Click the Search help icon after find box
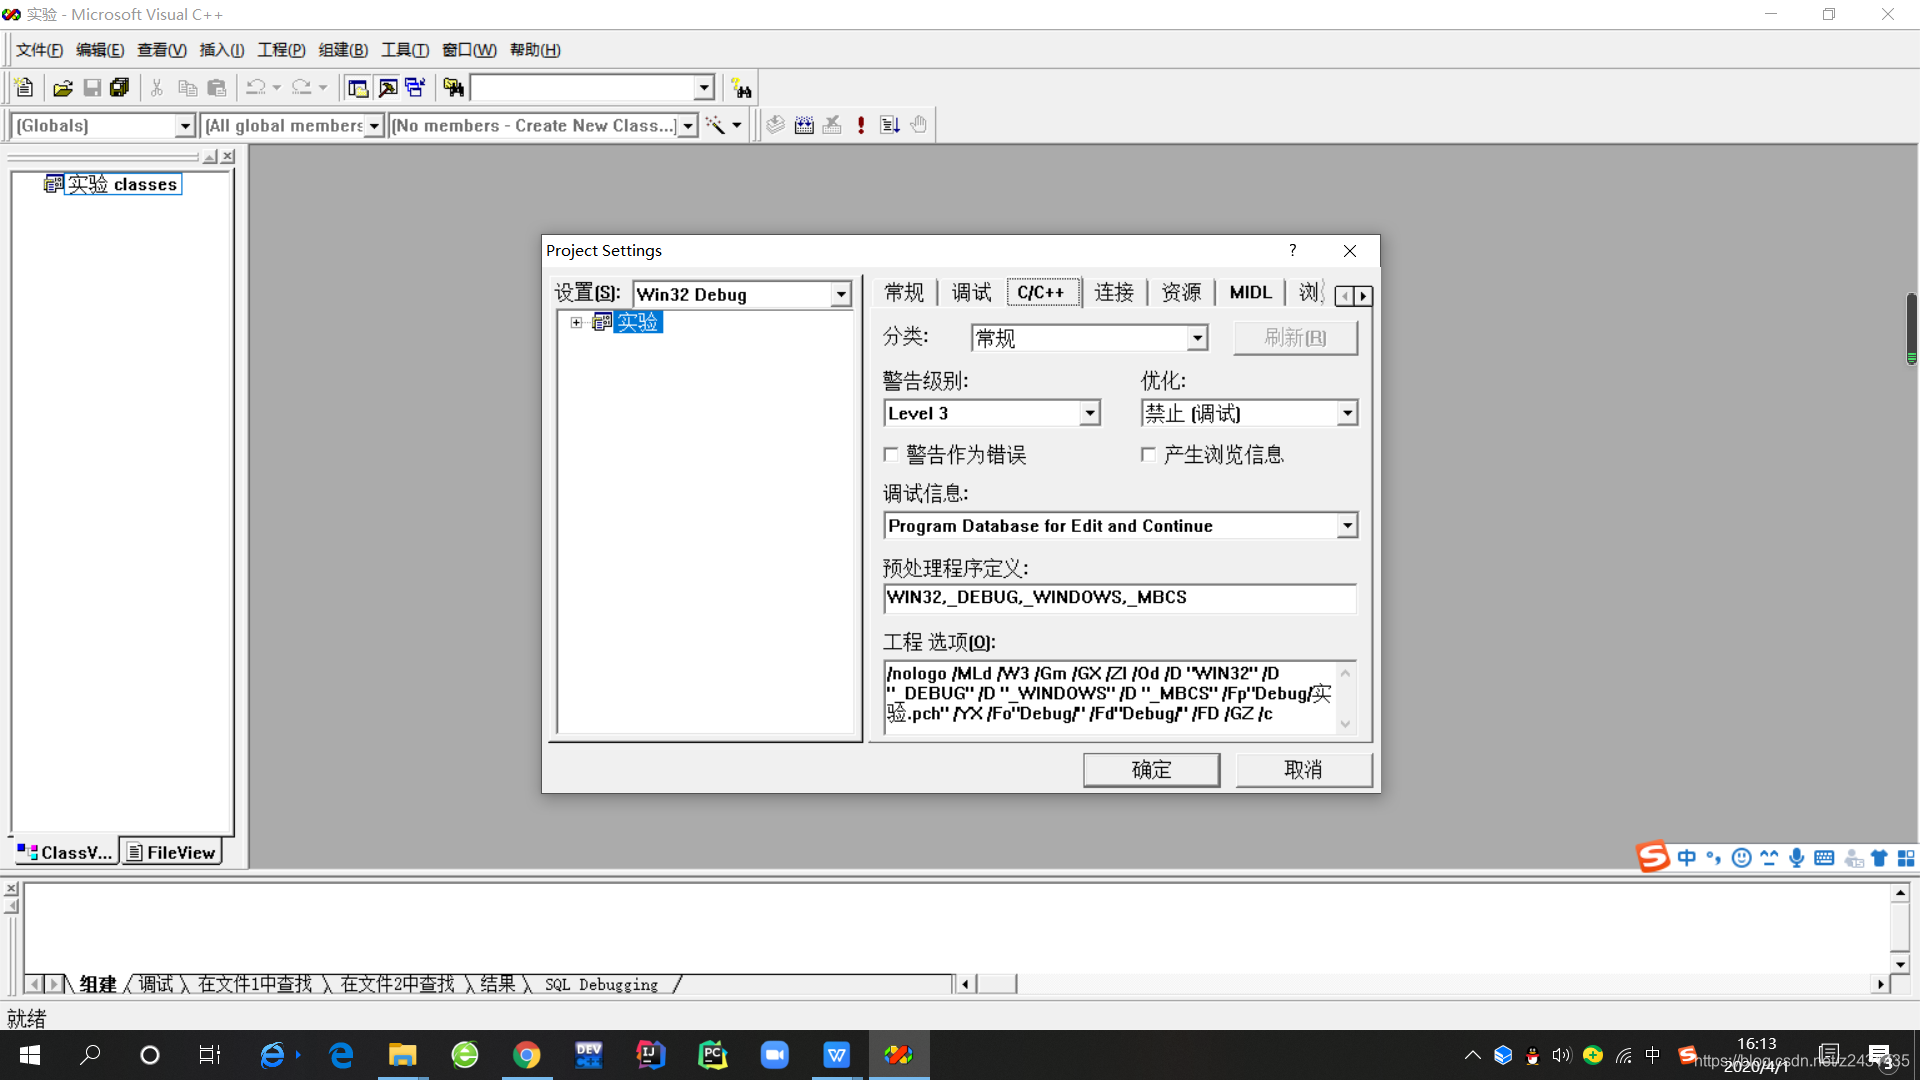This screenshot has width=1920, height=1080. tap(741, 88)
